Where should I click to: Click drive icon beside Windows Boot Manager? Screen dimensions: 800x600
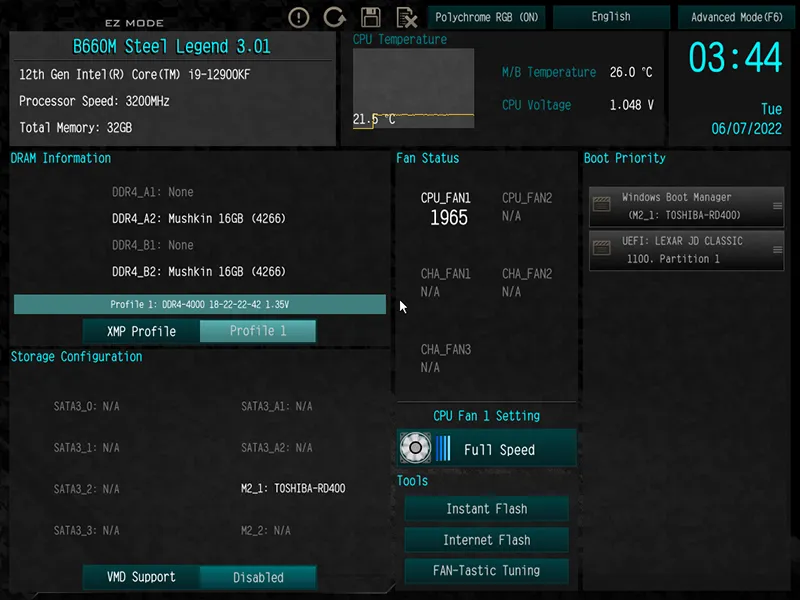[x=601, y=205]
